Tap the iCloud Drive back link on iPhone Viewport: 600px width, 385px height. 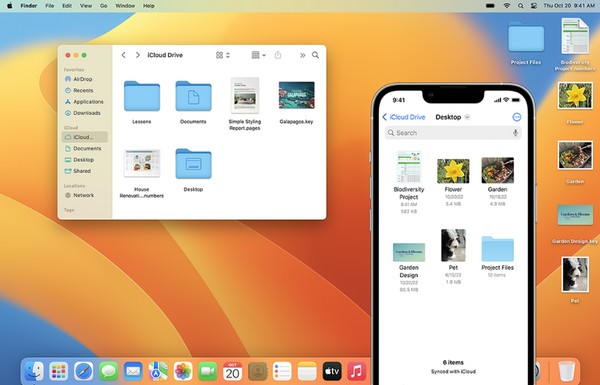404,117
